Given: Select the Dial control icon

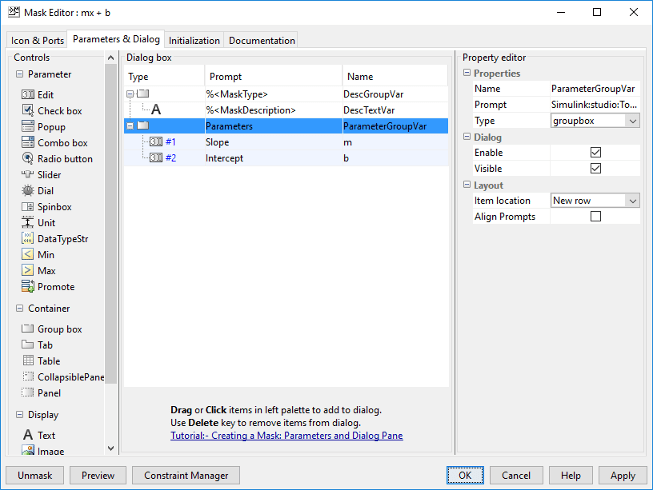Looking at the screenshot, I should [27, 191].
